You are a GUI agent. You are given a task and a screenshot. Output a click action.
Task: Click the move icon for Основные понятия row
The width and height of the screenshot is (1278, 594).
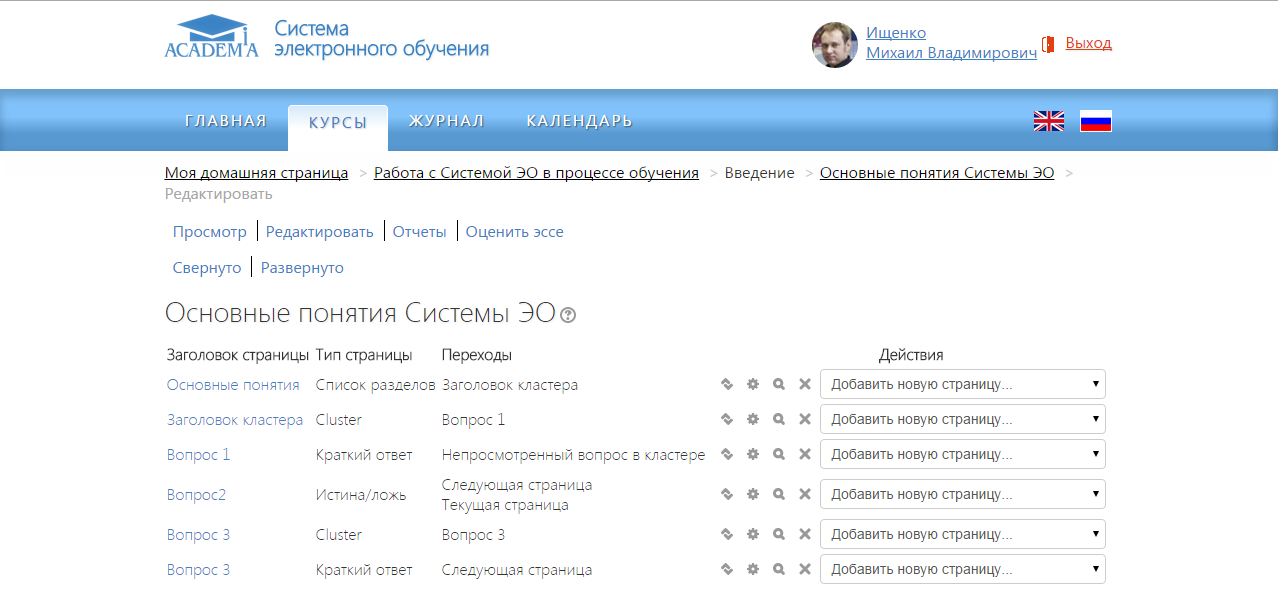[x=727, y=384]
